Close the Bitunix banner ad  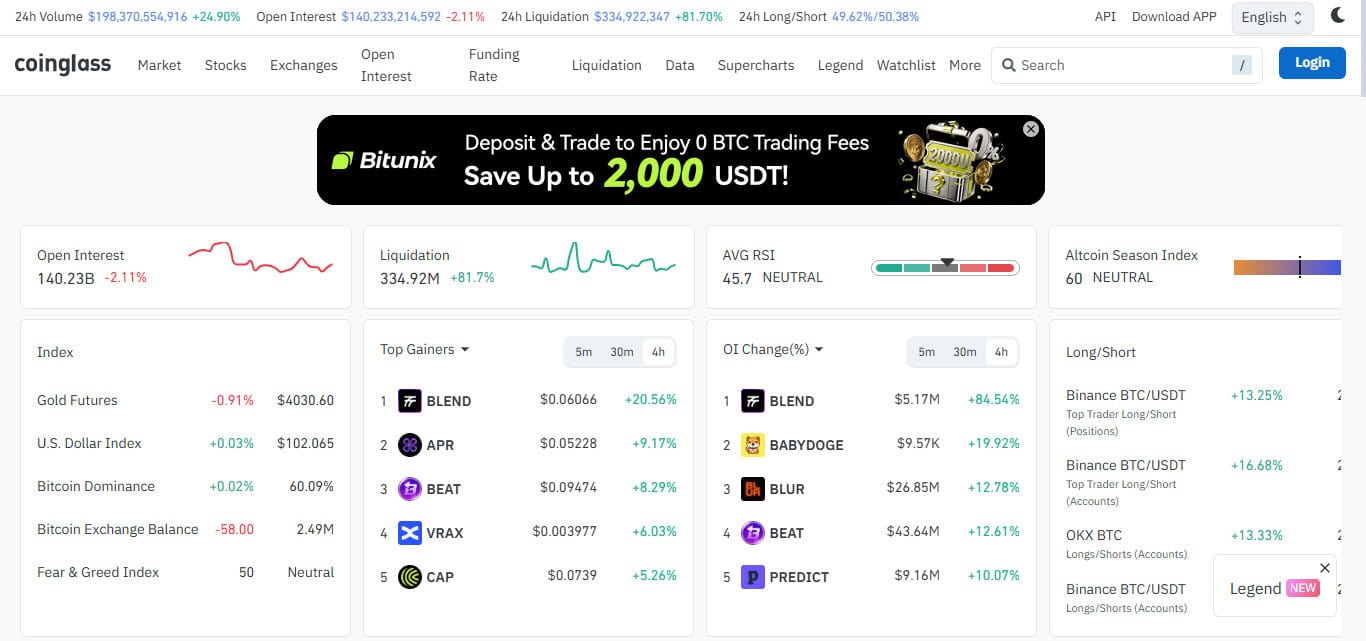coord(1031,129)
